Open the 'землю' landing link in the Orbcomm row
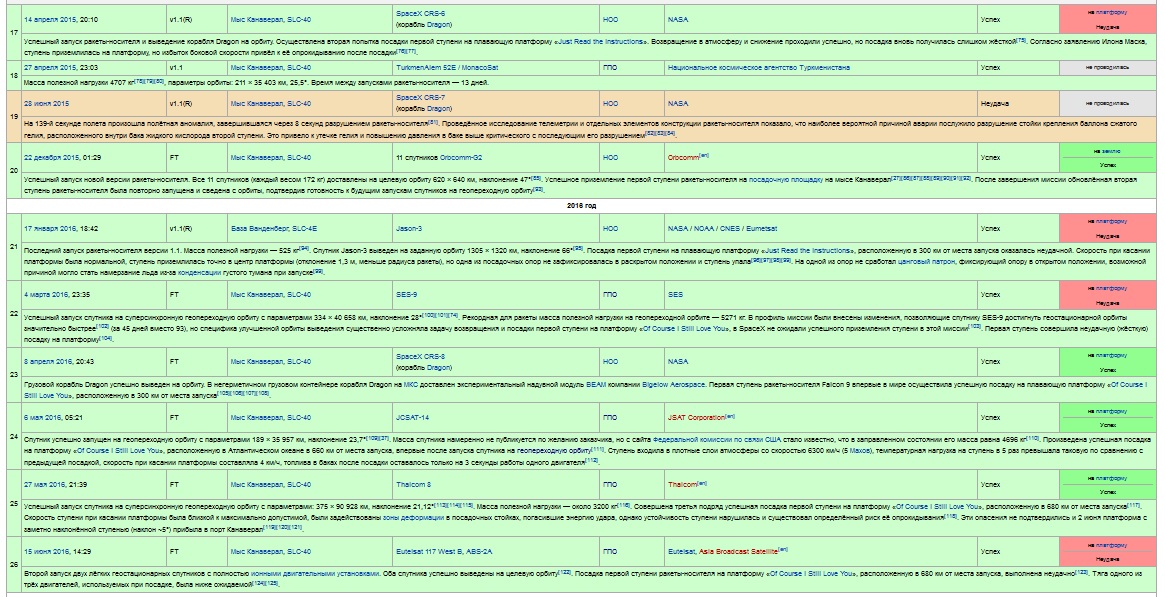 1112,151
